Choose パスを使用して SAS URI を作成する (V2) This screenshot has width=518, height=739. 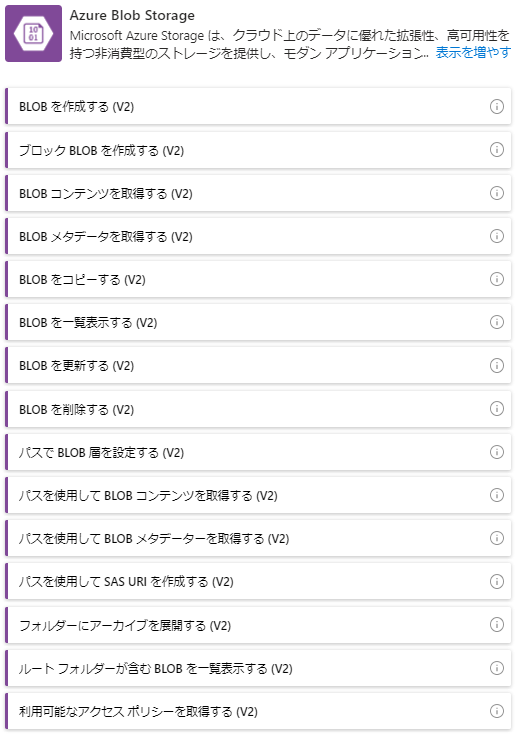coord(258,582)
